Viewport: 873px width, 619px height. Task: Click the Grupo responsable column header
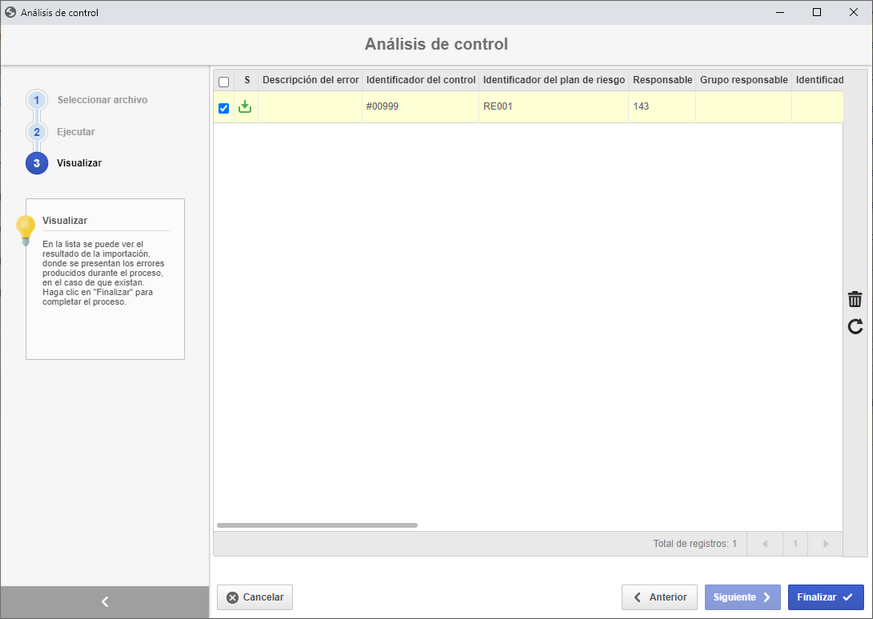pos(744,80)
